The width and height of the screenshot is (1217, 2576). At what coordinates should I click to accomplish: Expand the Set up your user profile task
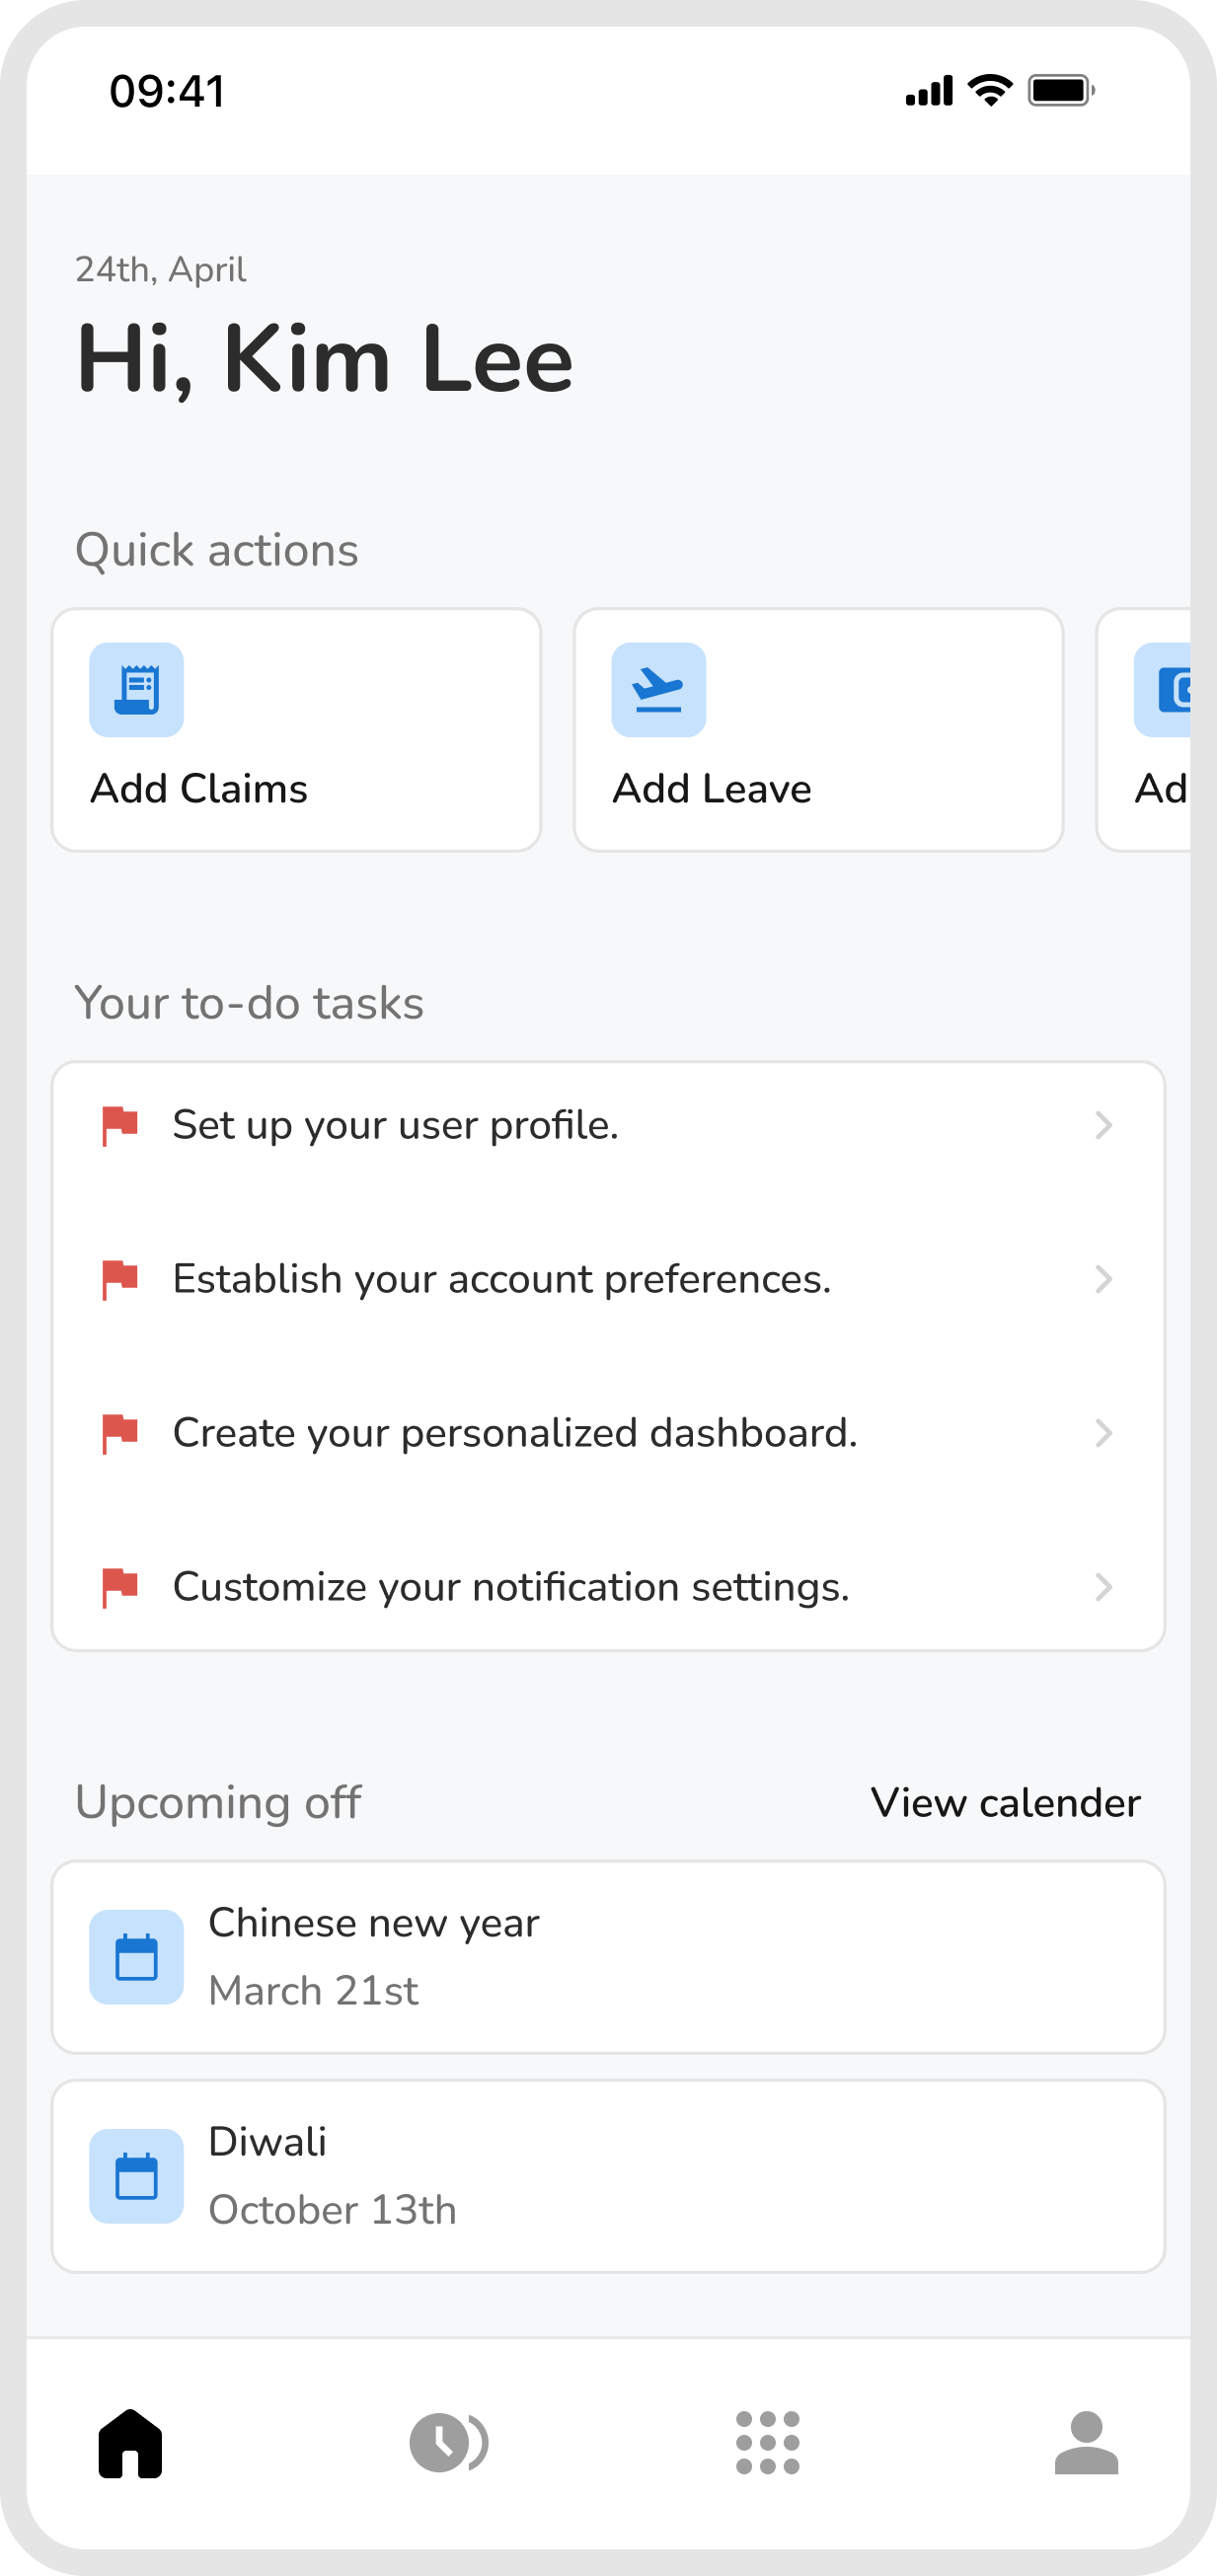(608, 1125)
